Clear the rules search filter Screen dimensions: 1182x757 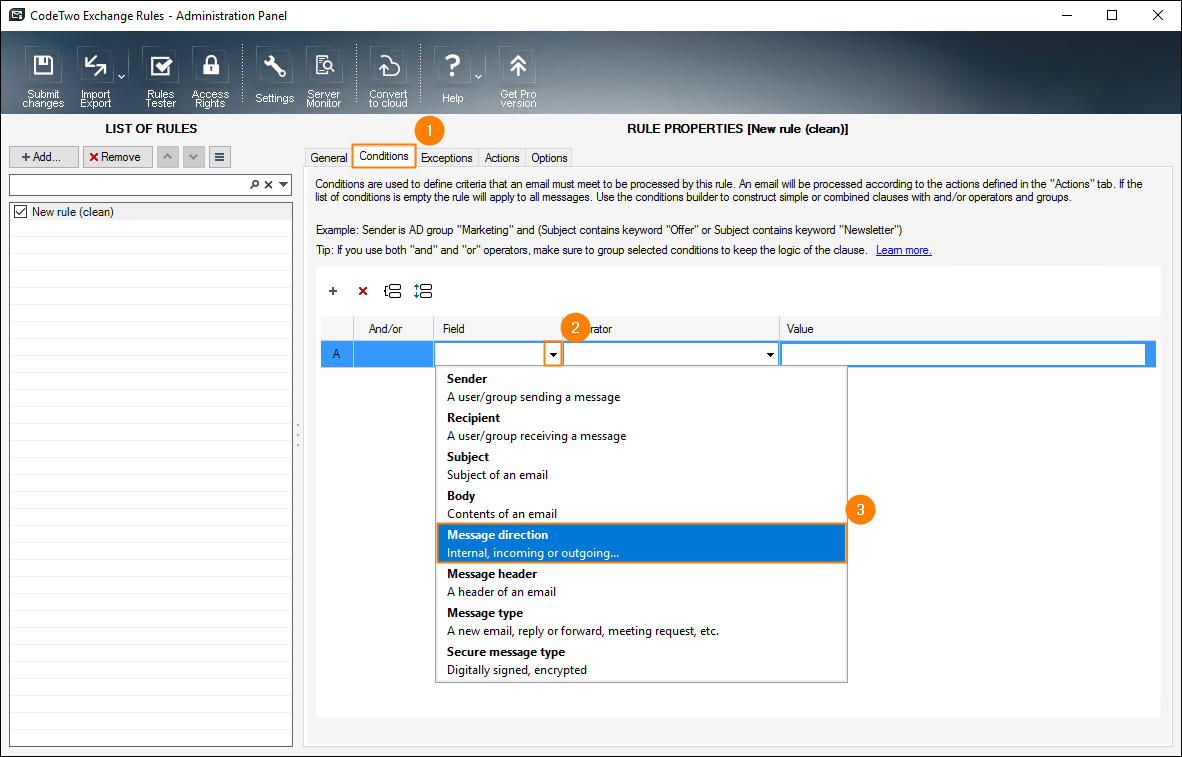click(x=268, y=185)
